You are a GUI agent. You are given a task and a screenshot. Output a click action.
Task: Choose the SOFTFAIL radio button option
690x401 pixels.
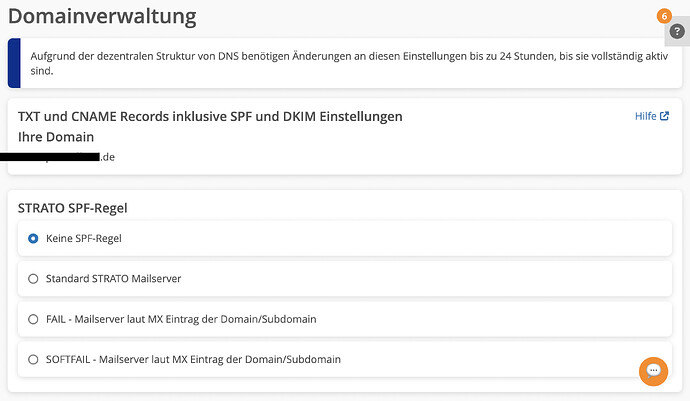pos(34,359)
